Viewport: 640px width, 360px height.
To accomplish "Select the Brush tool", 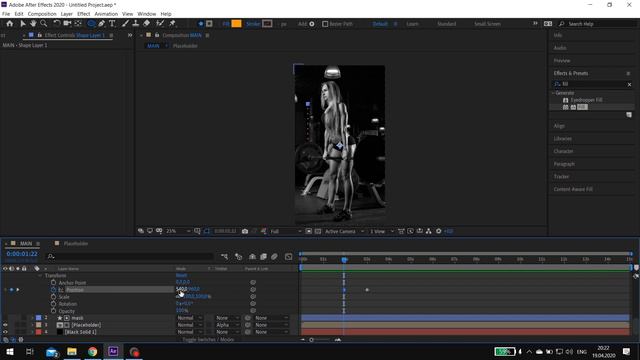I will click(x=125, y=24).
